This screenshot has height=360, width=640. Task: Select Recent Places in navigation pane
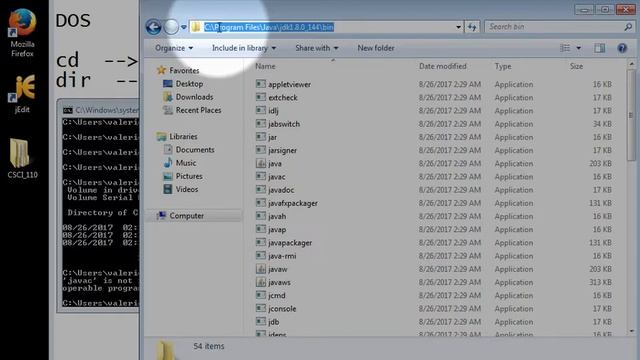198,110
